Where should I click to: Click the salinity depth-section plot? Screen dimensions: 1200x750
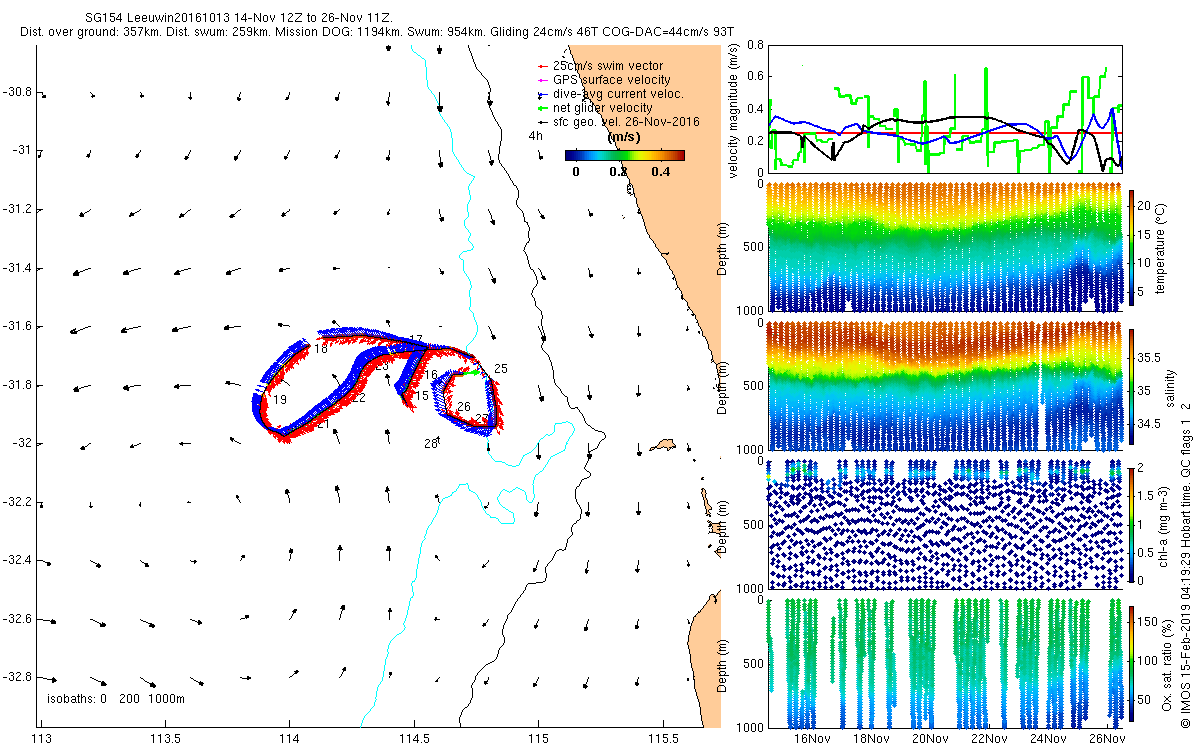pyautogui.click(x=943, y=386)
